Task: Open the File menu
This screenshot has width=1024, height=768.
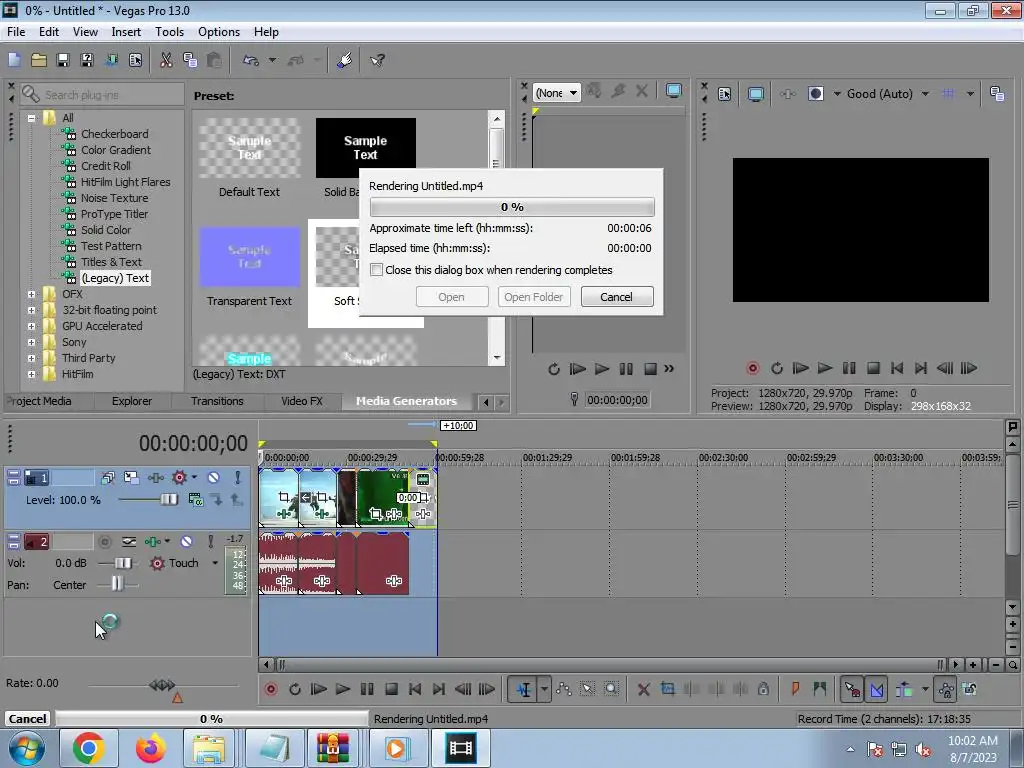Action: coord(16,31)
